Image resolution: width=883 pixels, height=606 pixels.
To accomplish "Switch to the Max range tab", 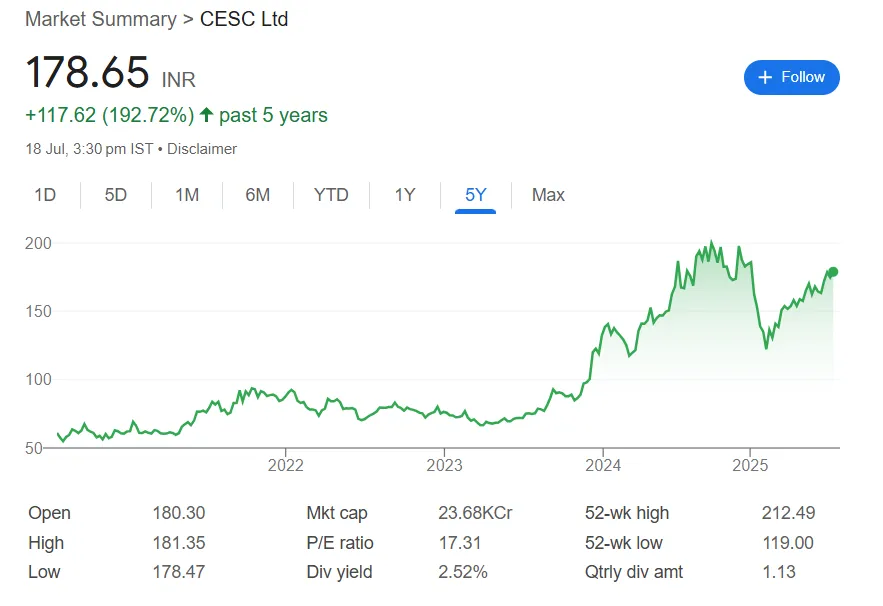I will pos(548,195).
